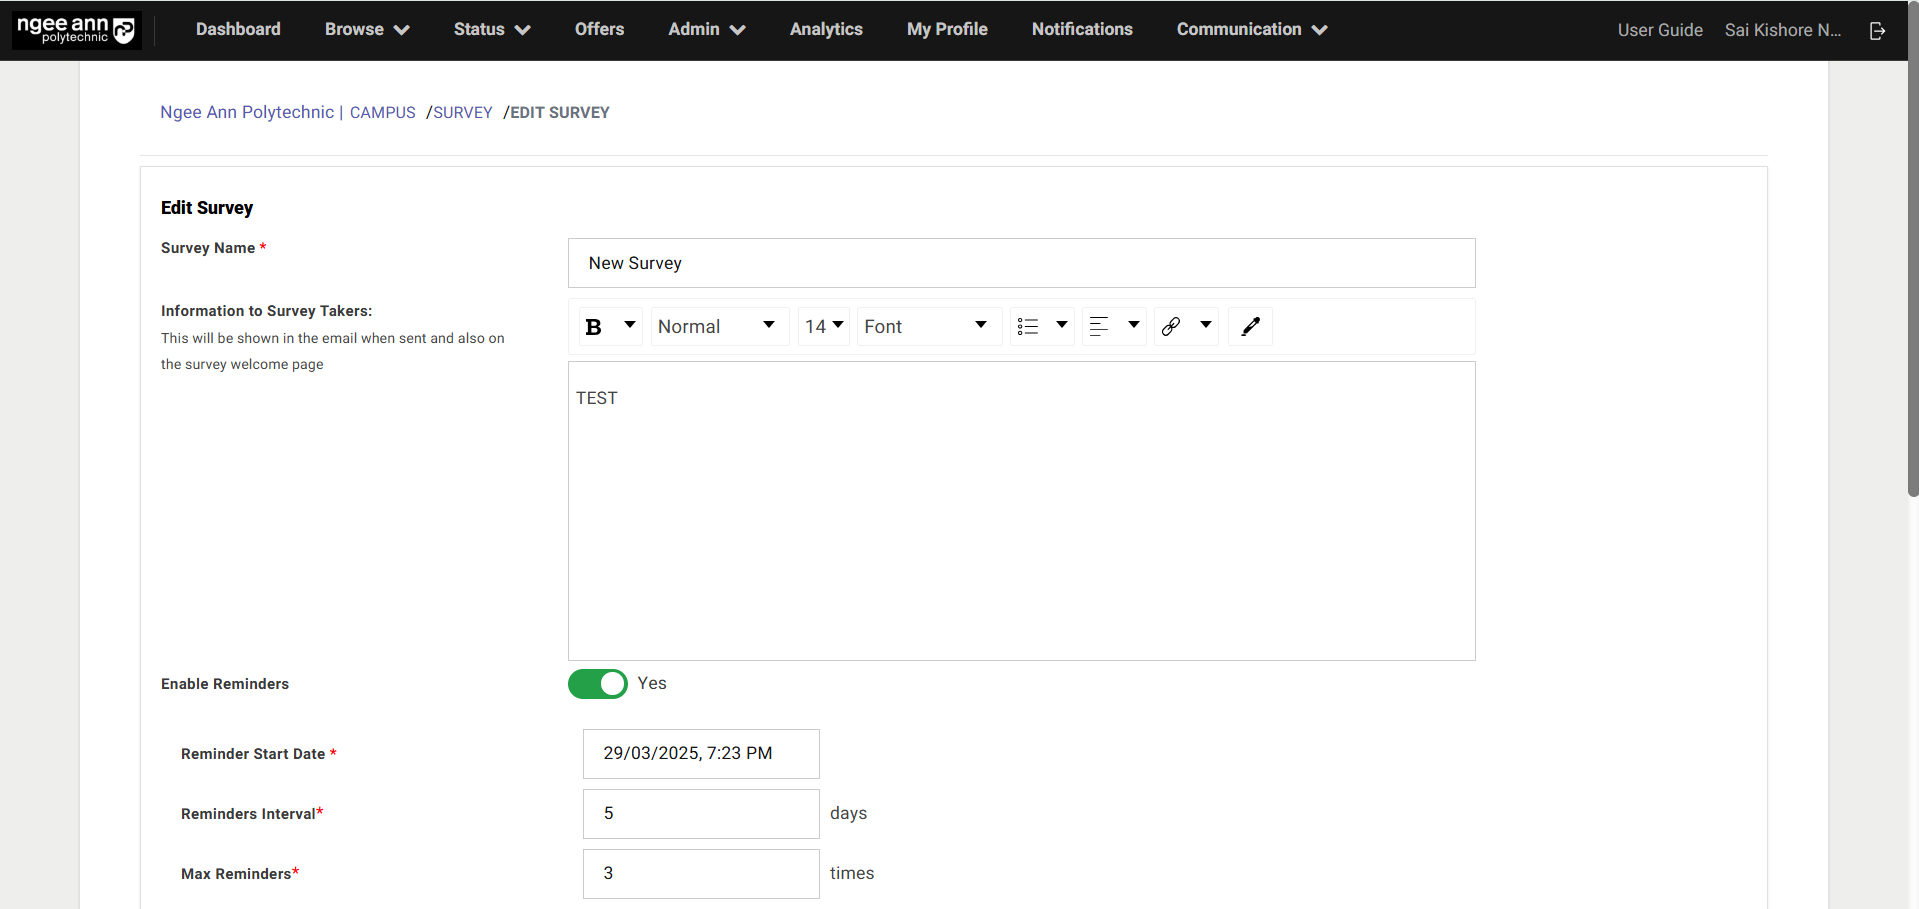Image resolution: width=1919 pixels, height=909 pixels.
Task: Click the insert link chain icon
Action: [x=1171, y=327]
